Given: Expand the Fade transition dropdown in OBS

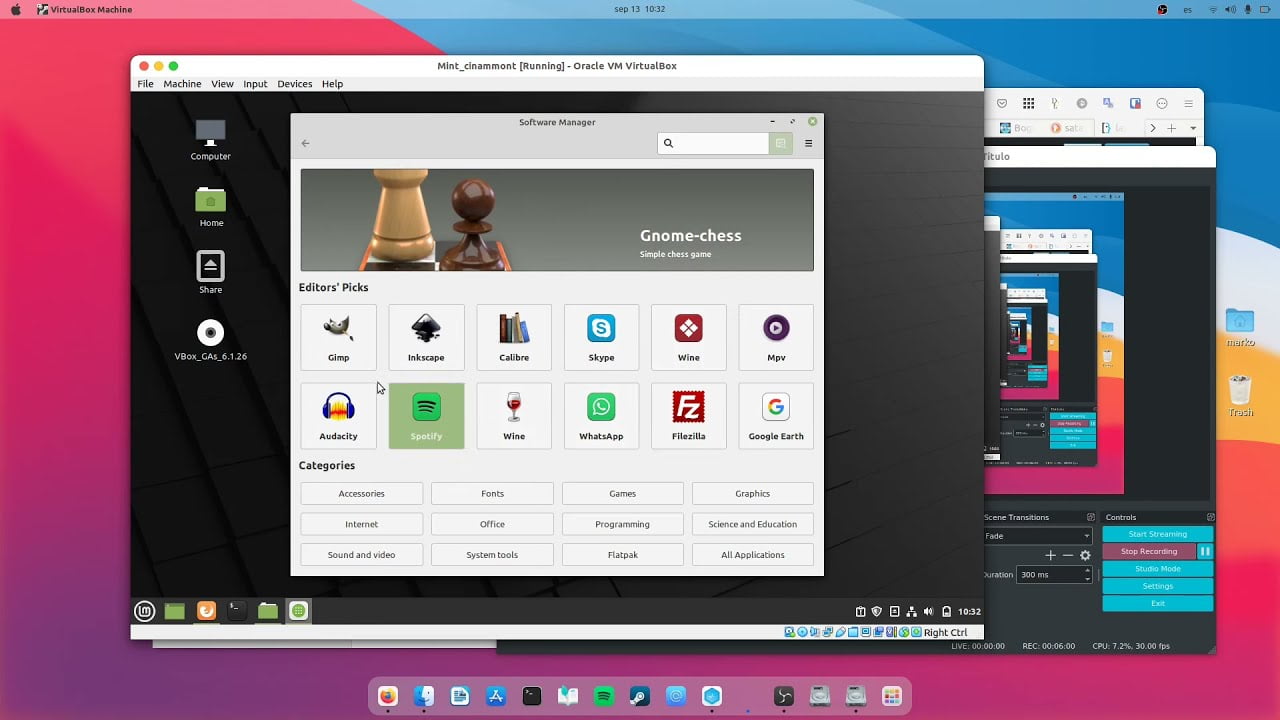Looking at the screenshot, I should click(1037, 536).
